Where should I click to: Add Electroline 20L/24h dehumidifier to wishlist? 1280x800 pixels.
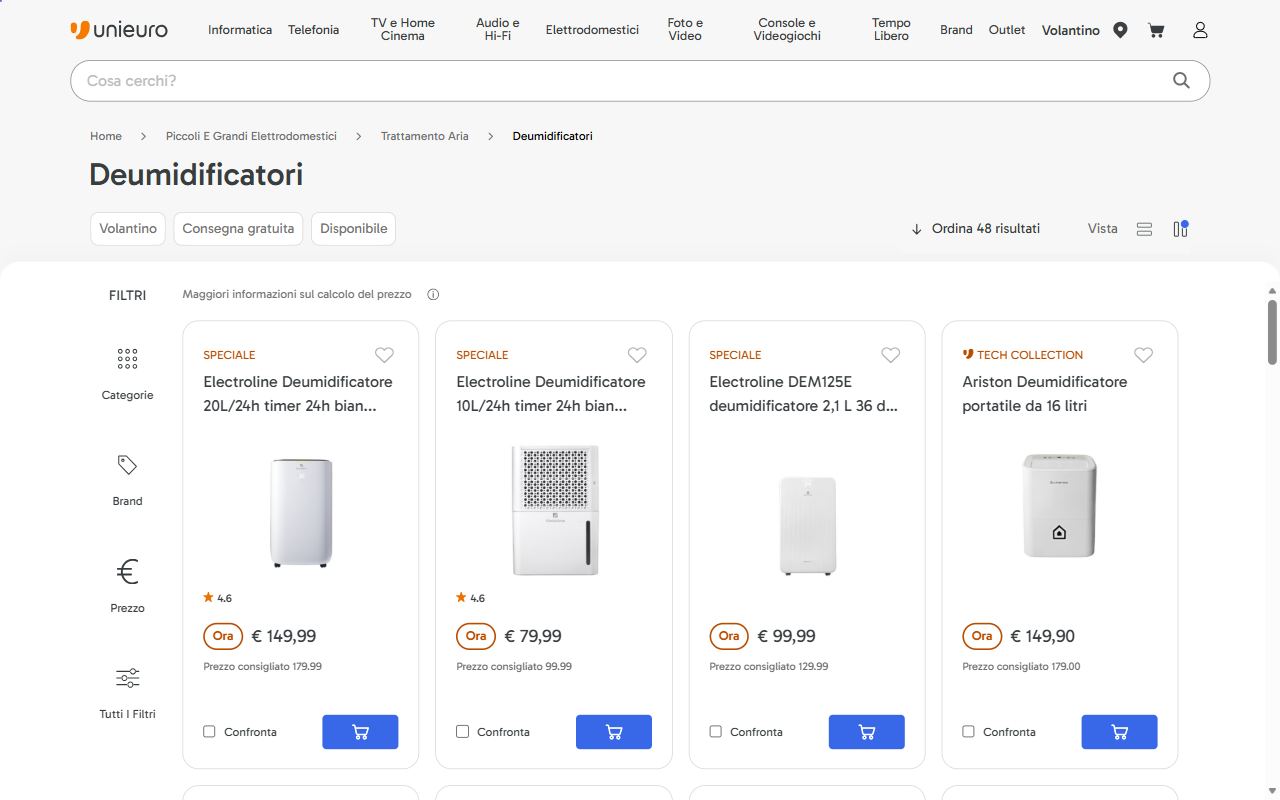(384, 355)
